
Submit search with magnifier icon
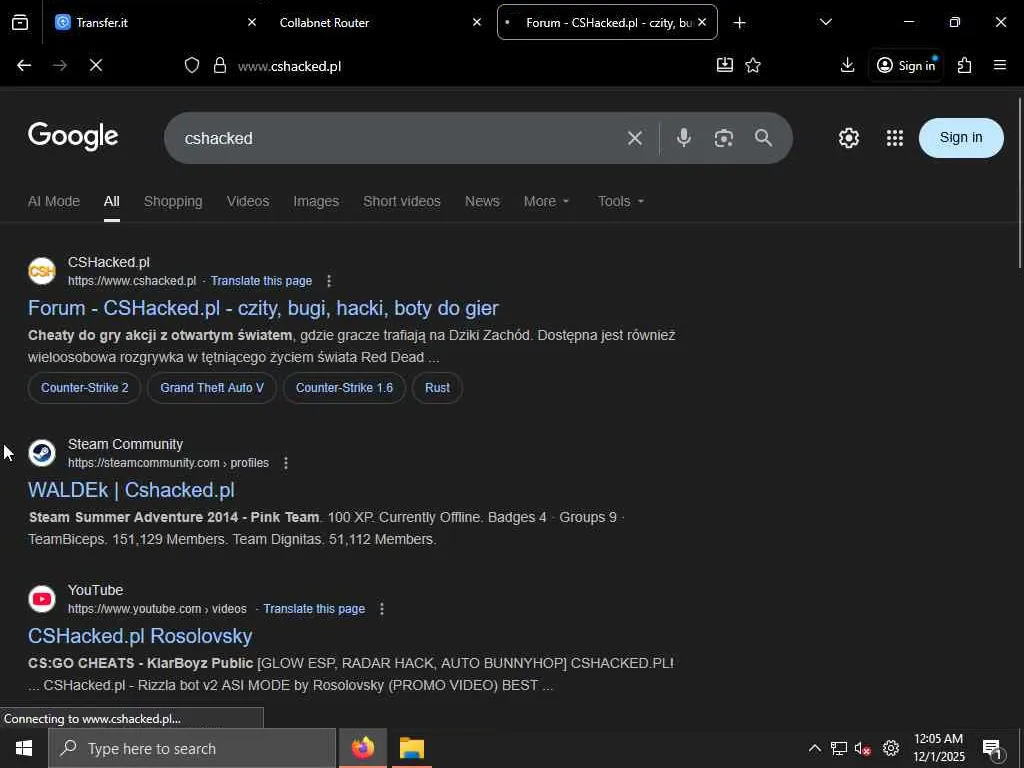763,138
